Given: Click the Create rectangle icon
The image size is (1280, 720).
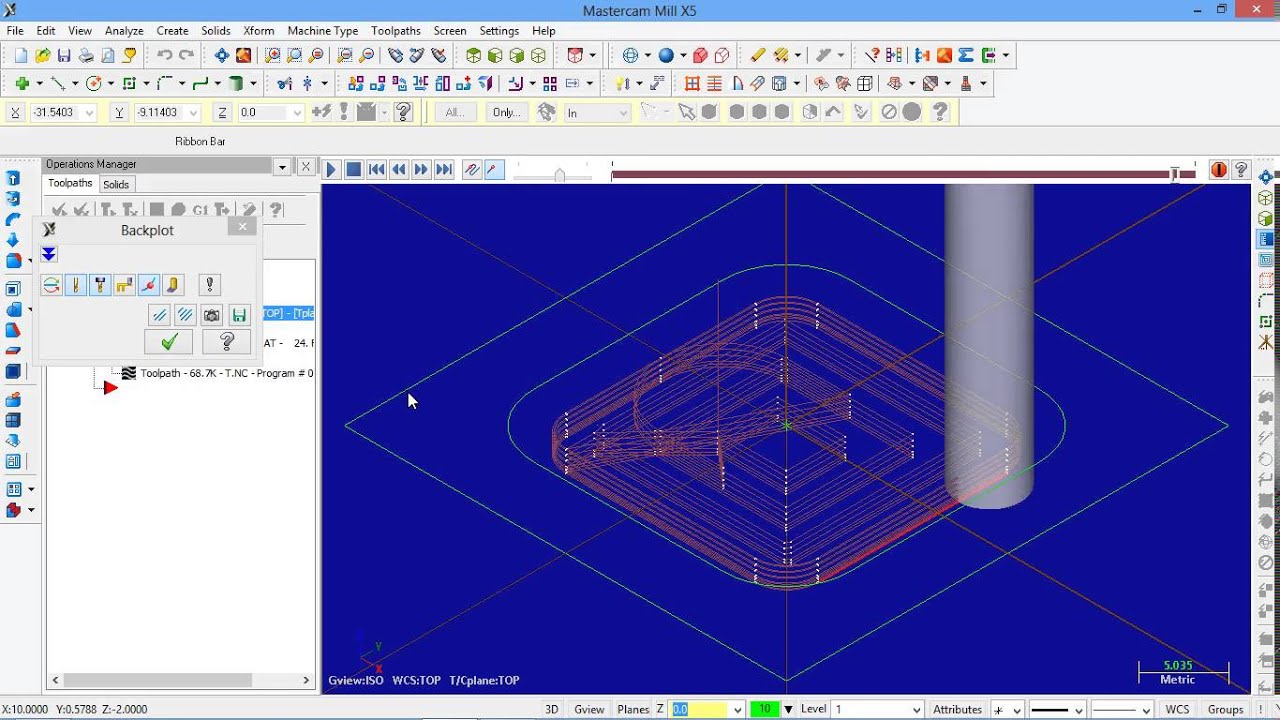Looking at the screenshot, I should click(129, 84).
